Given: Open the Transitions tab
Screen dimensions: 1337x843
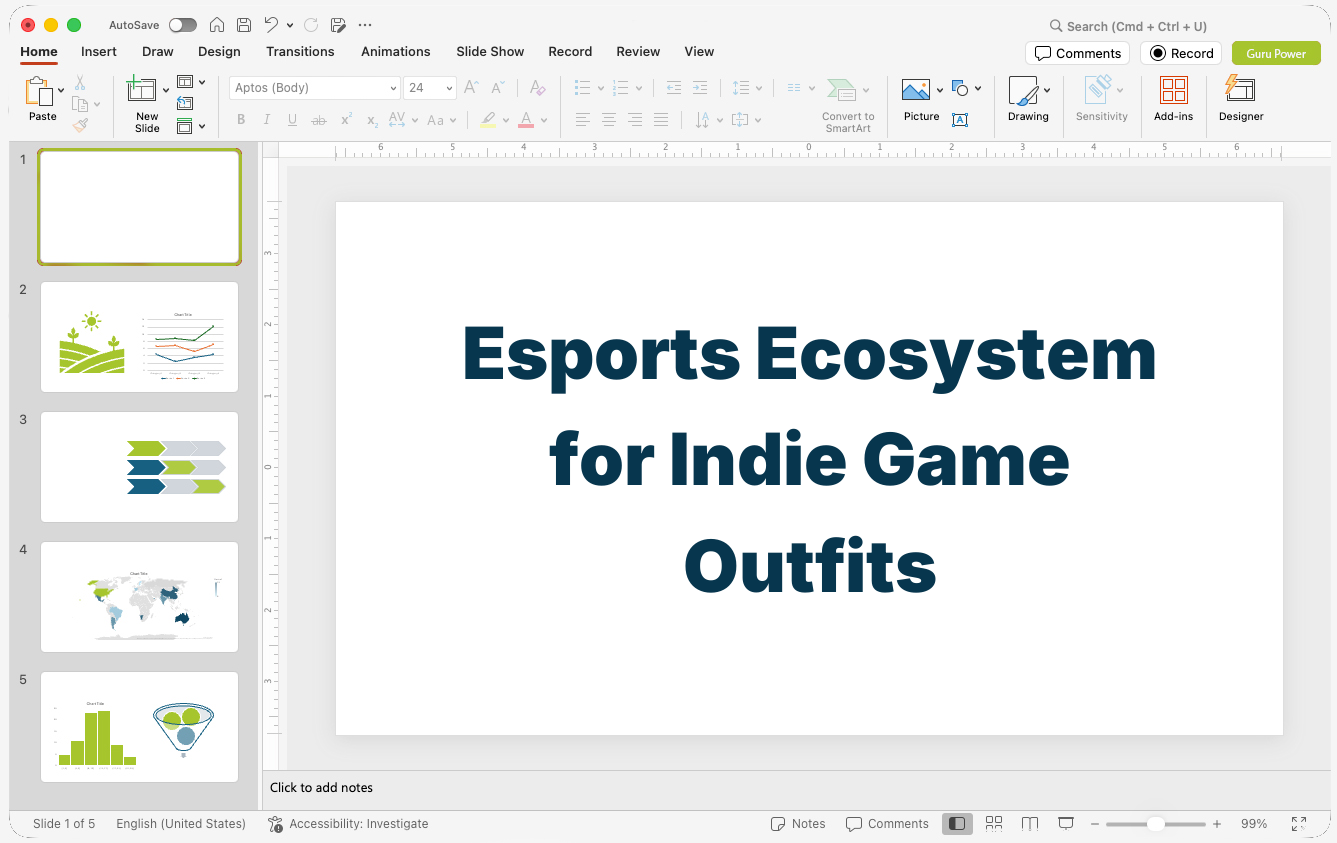Looking at the screenshot, I should pos(300,51).
